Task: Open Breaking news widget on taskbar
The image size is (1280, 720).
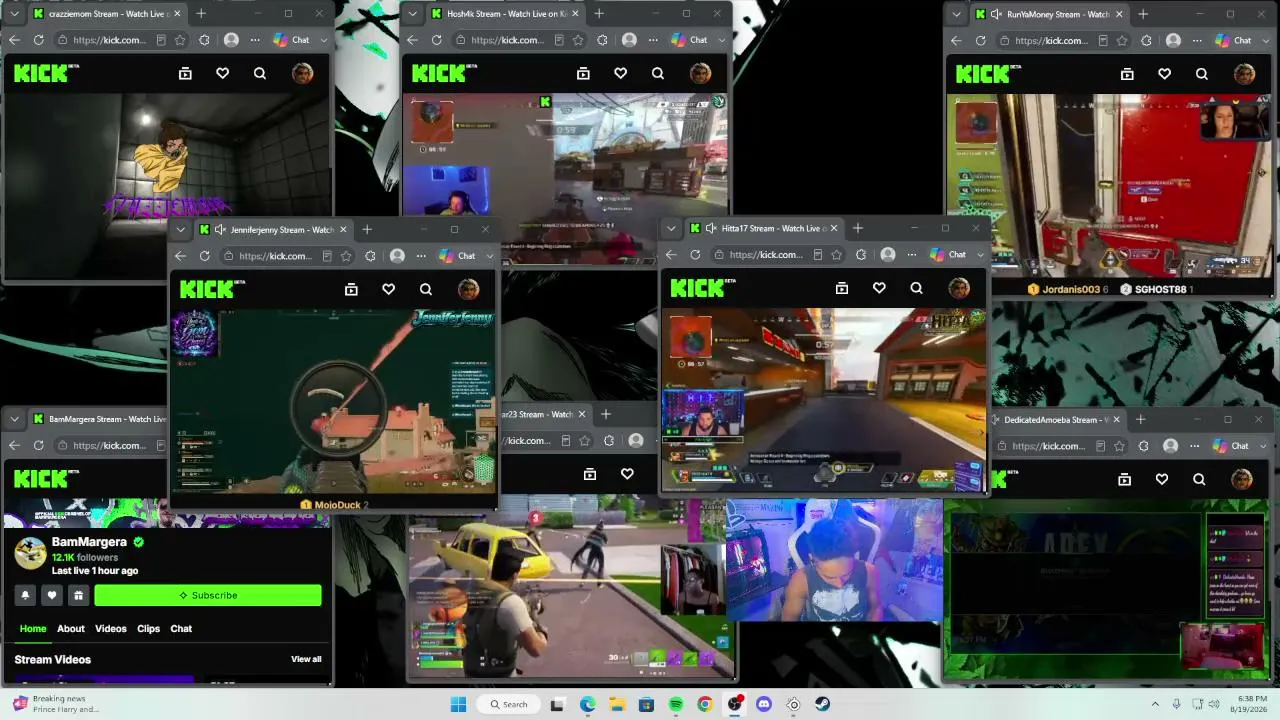Action: [56, 704]
